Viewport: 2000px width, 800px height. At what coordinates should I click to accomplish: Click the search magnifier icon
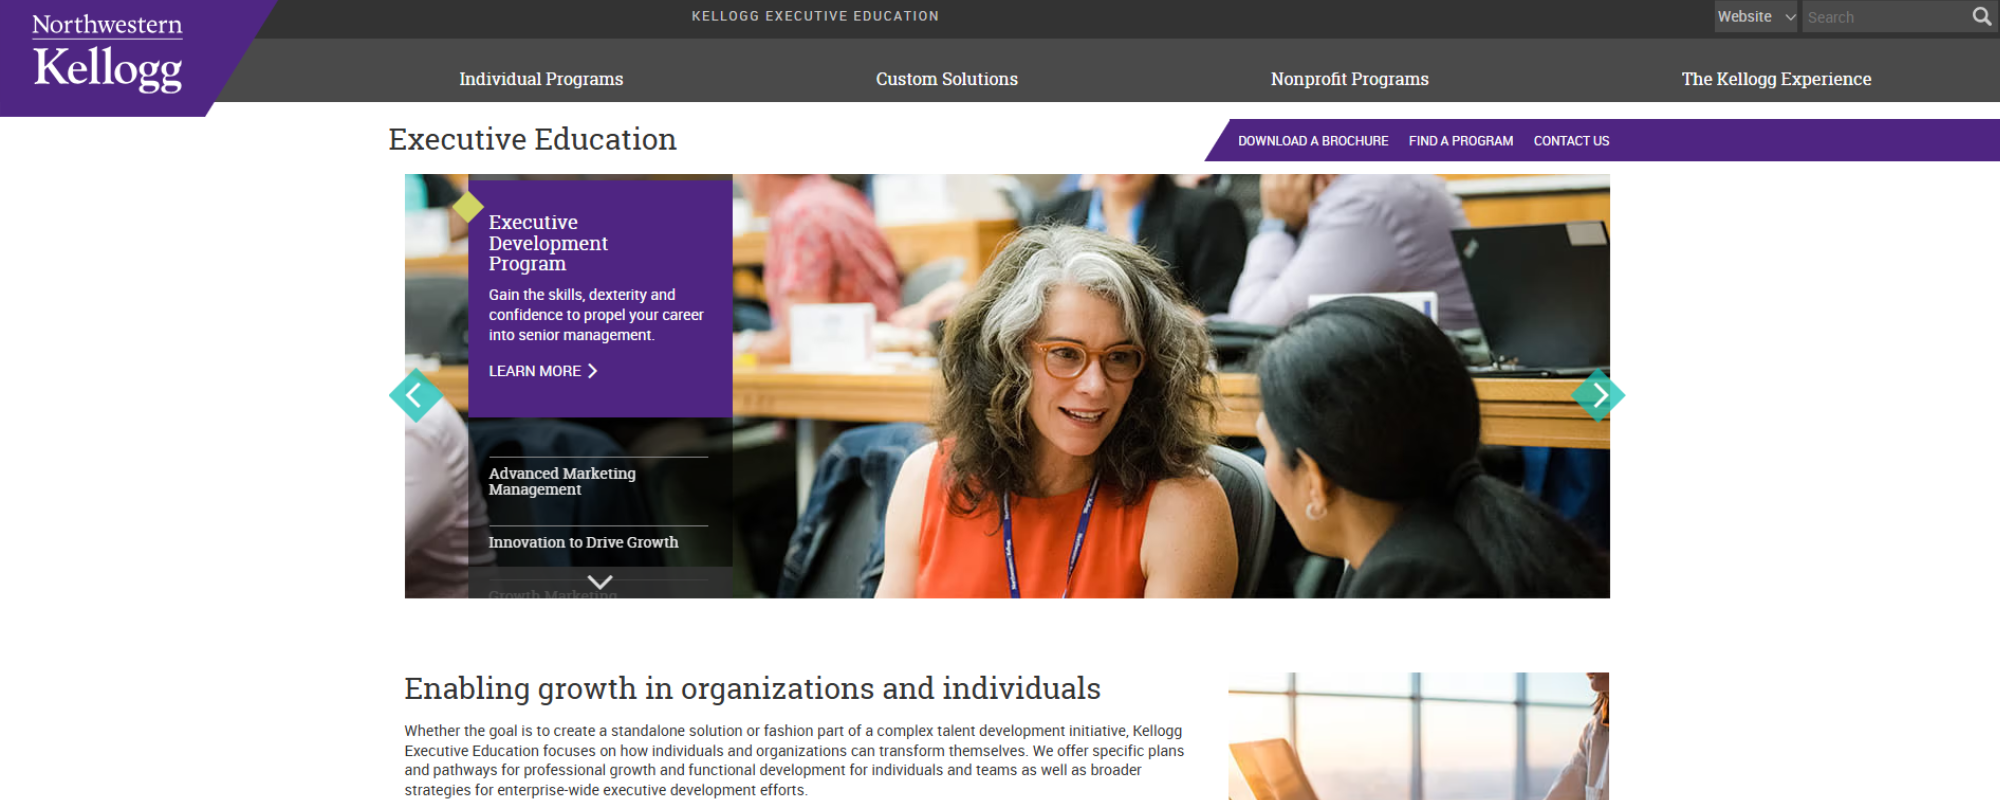tap(1981, 16)
